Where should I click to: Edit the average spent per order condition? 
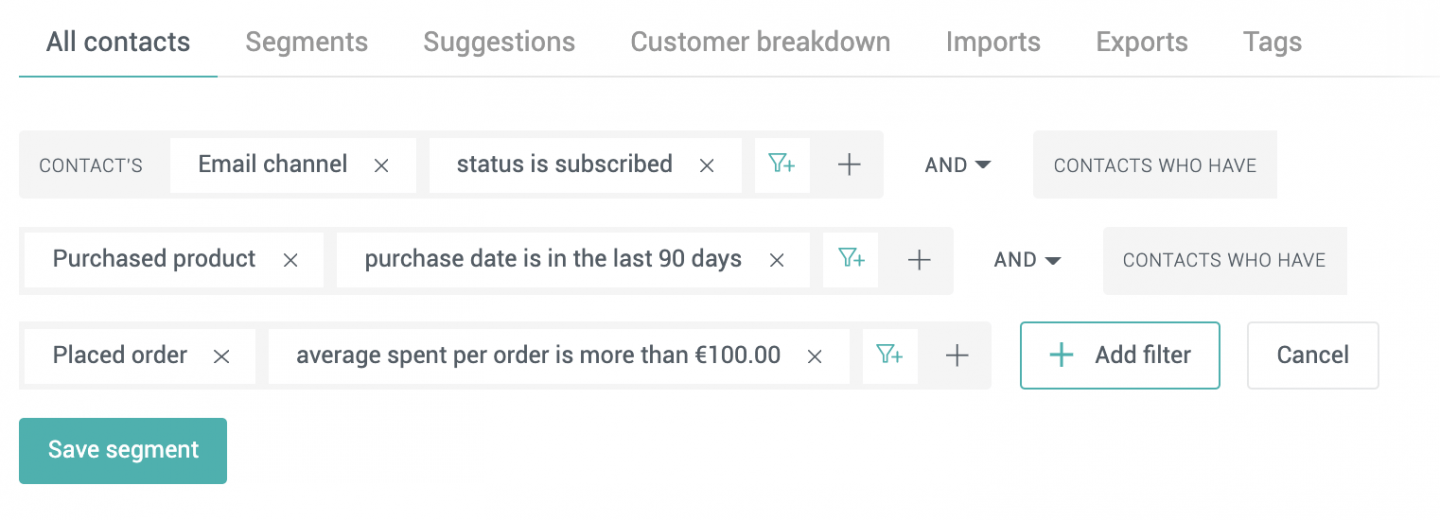[x=538, y=355]
